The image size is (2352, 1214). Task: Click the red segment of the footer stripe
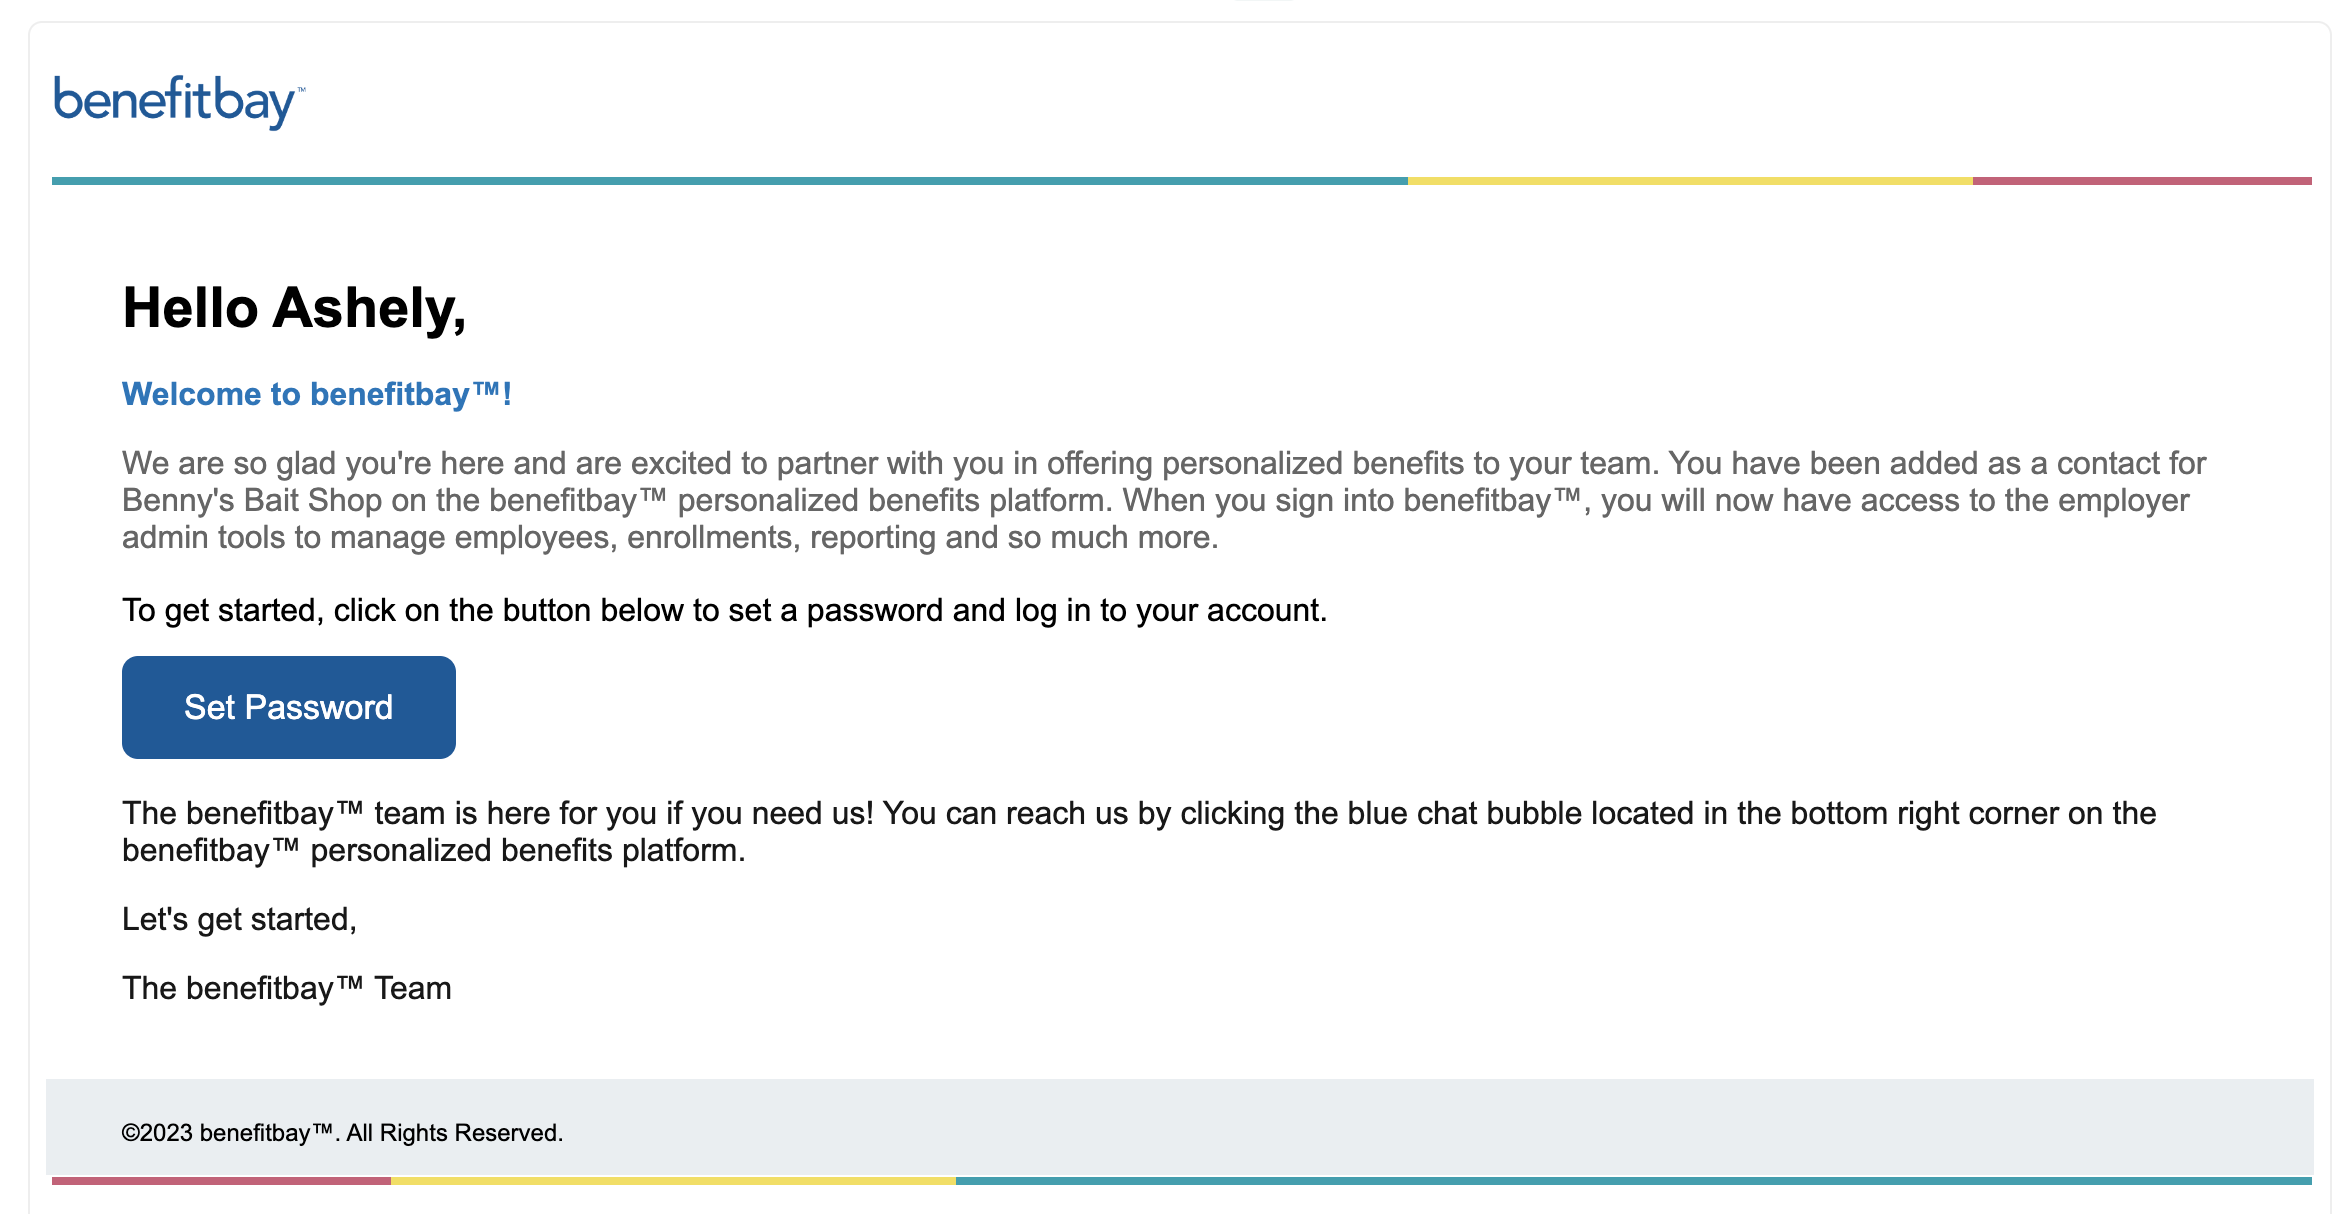point(221,1181)
